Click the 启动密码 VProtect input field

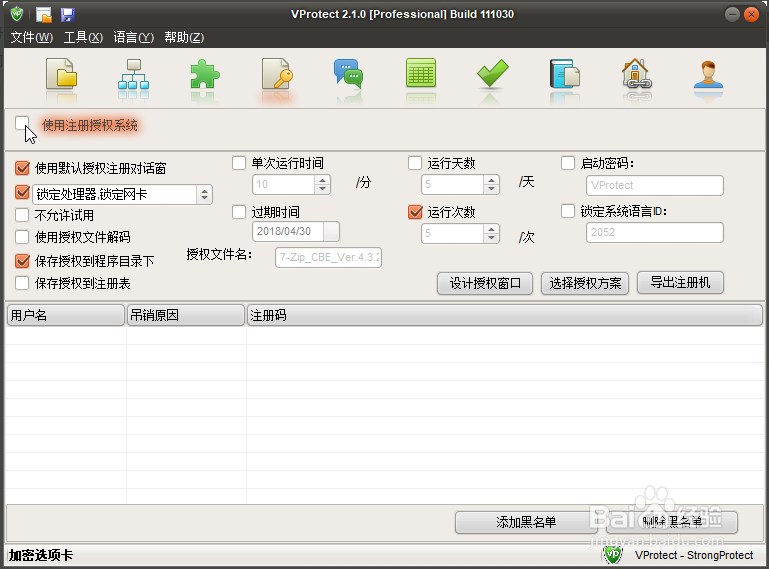tap(655, 185)
